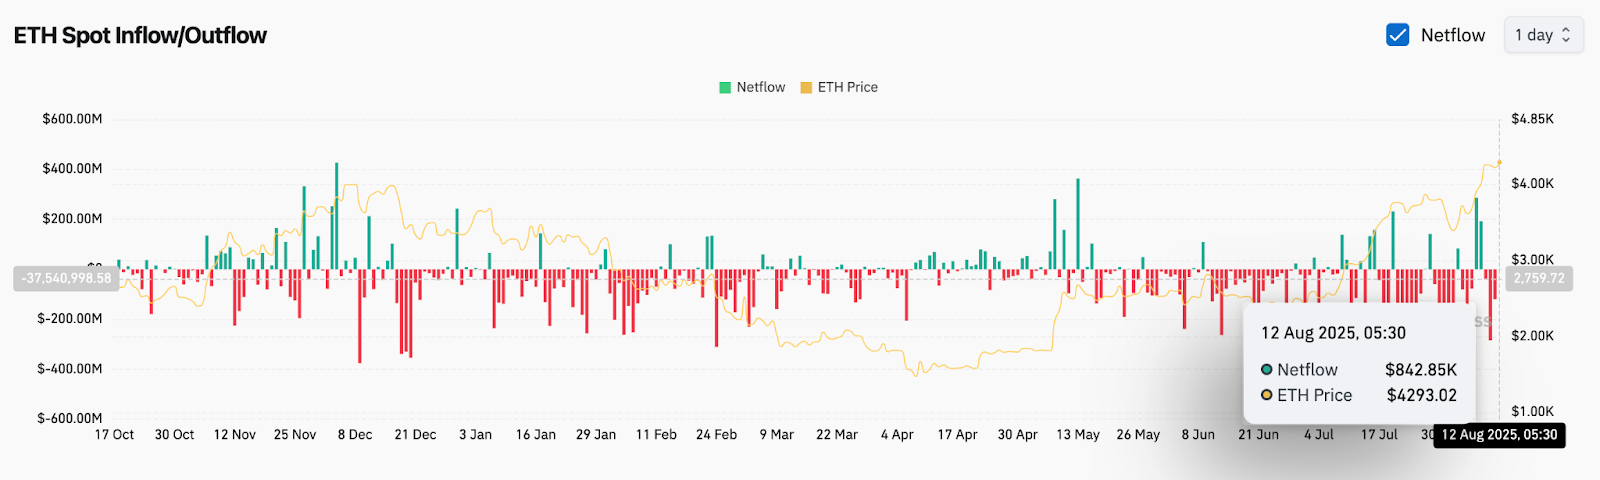Click the -37,540,998.58 netflow axis marker

point(66,278)
